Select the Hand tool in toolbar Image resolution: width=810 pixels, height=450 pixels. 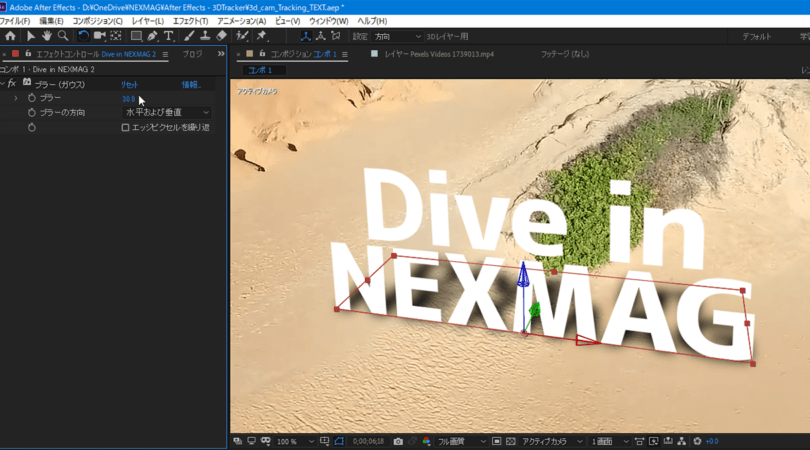[47, 36]
